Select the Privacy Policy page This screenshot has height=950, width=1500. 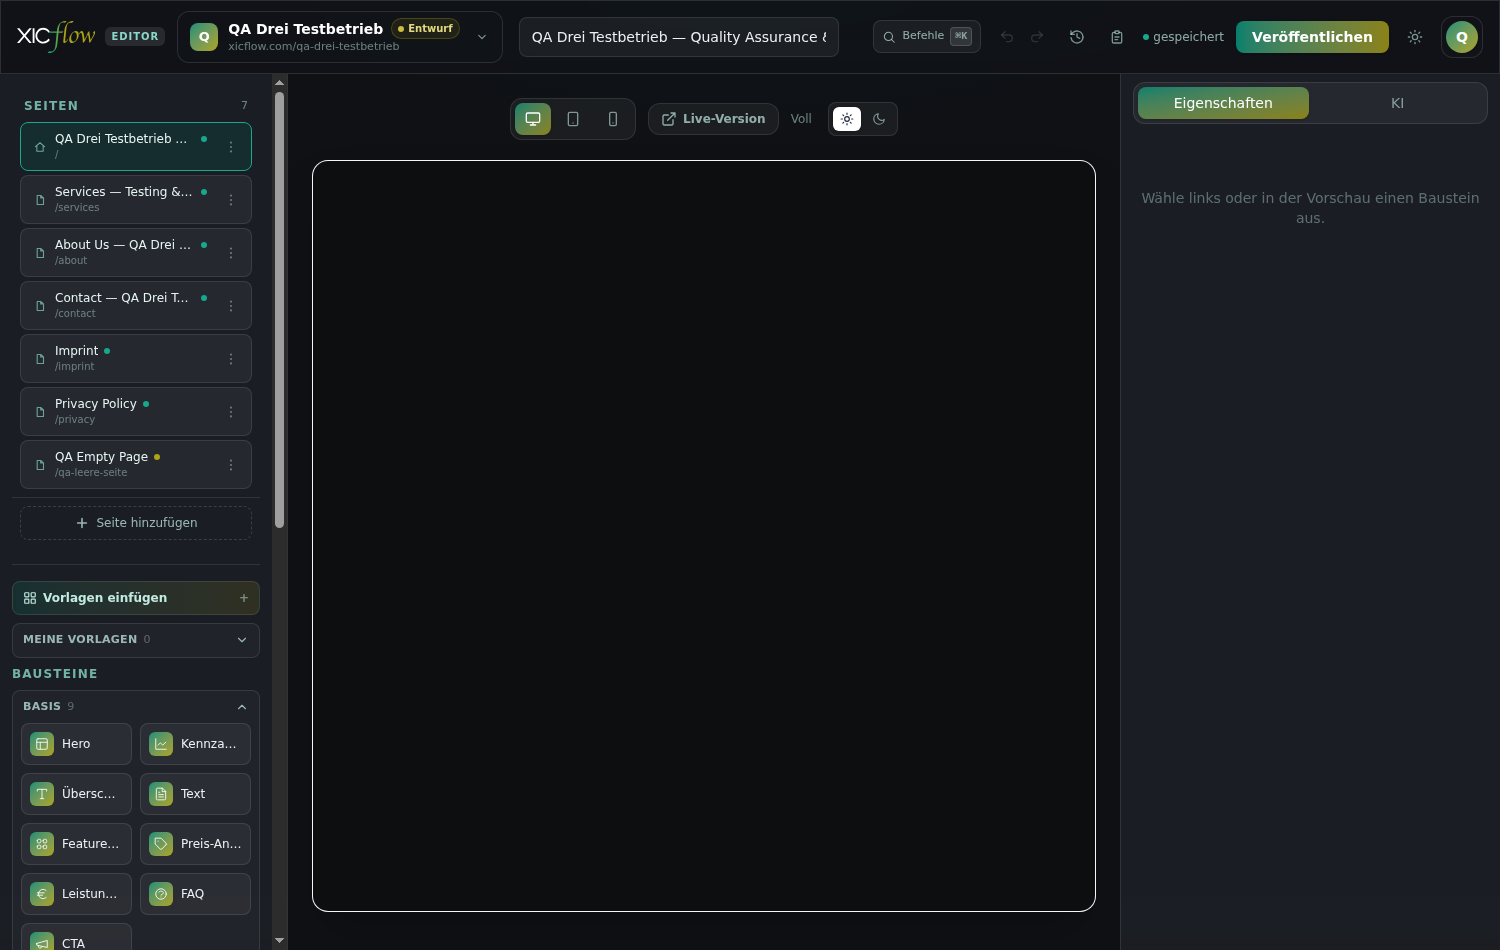pyautogui.click(x=136, y=412)
